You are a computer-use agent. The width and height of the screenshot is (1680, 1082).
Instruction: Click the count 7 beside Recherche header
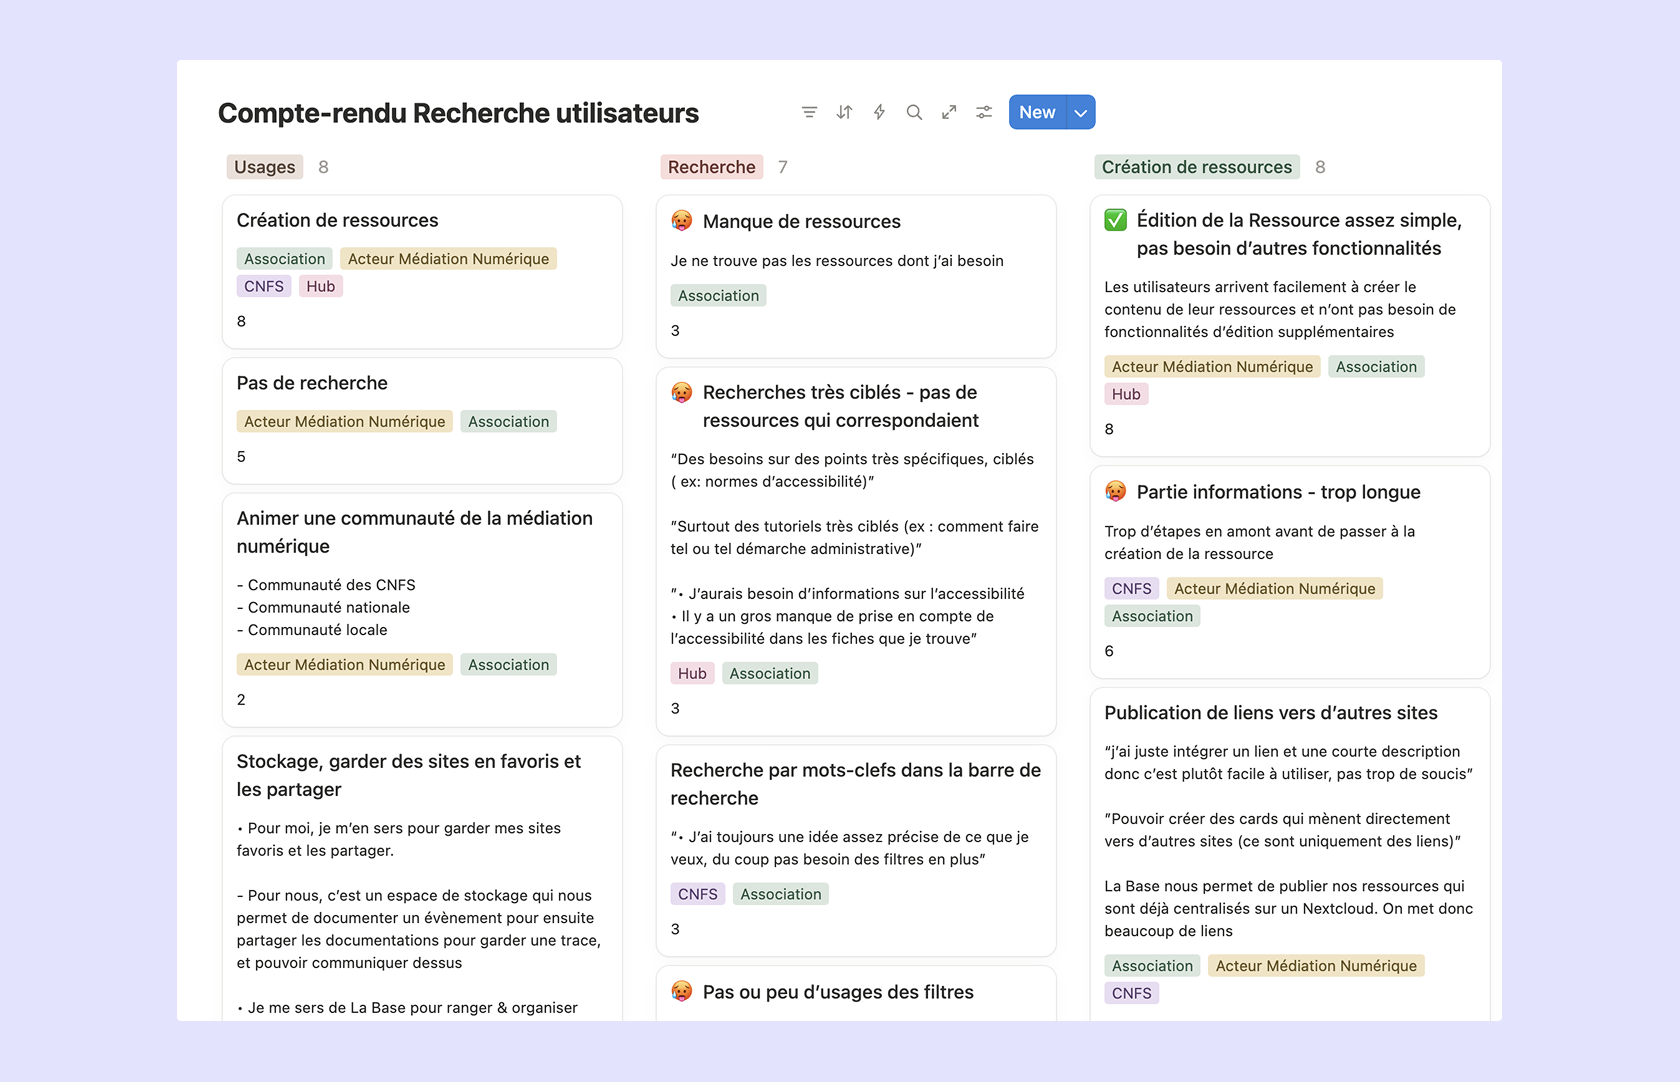pyautogui.click(x=783, y=167)
